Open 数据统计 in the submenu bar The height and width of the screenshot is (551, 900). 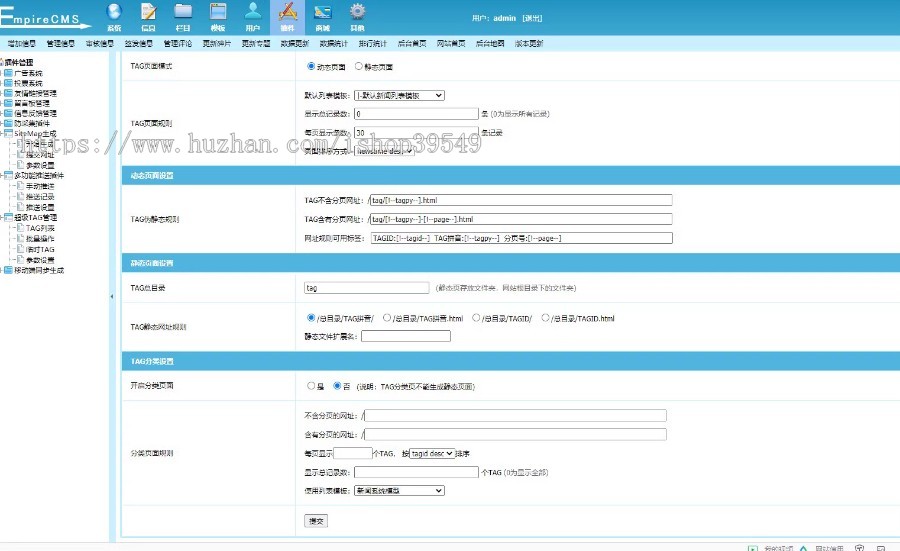333,44
